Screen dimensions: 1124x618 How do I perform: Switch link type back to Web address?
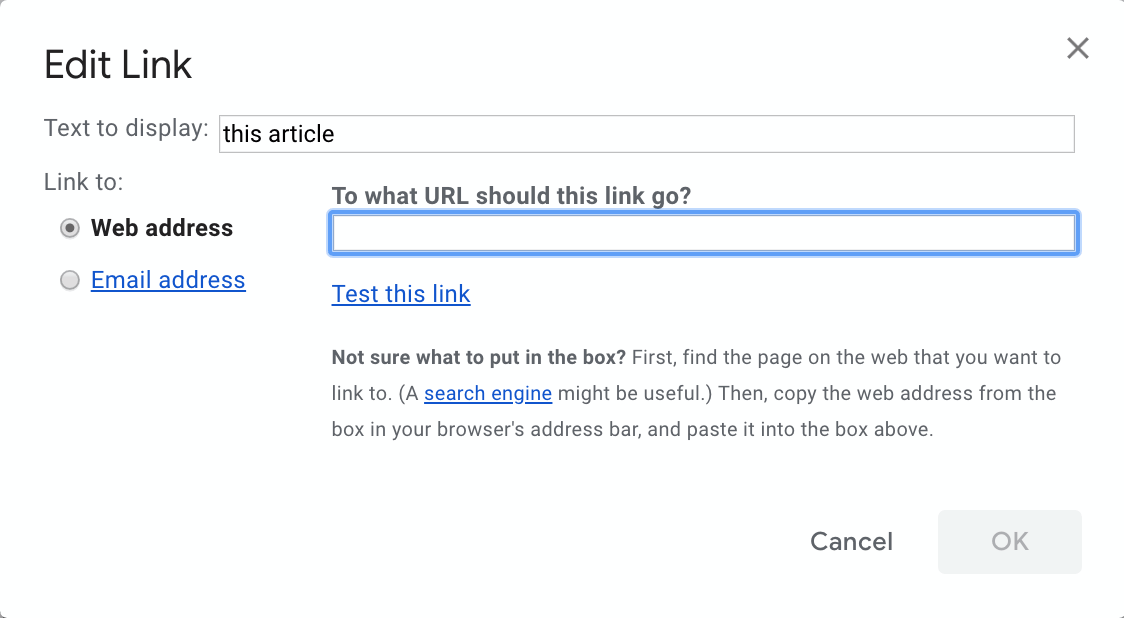(x=69, y=228)
